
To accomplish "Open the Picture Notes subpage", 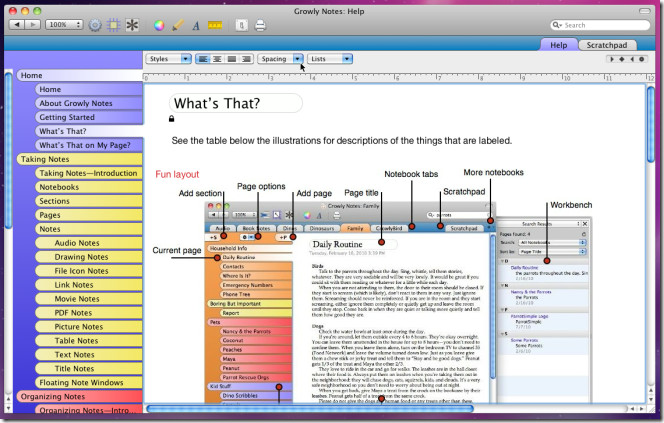I will point(89,327).
